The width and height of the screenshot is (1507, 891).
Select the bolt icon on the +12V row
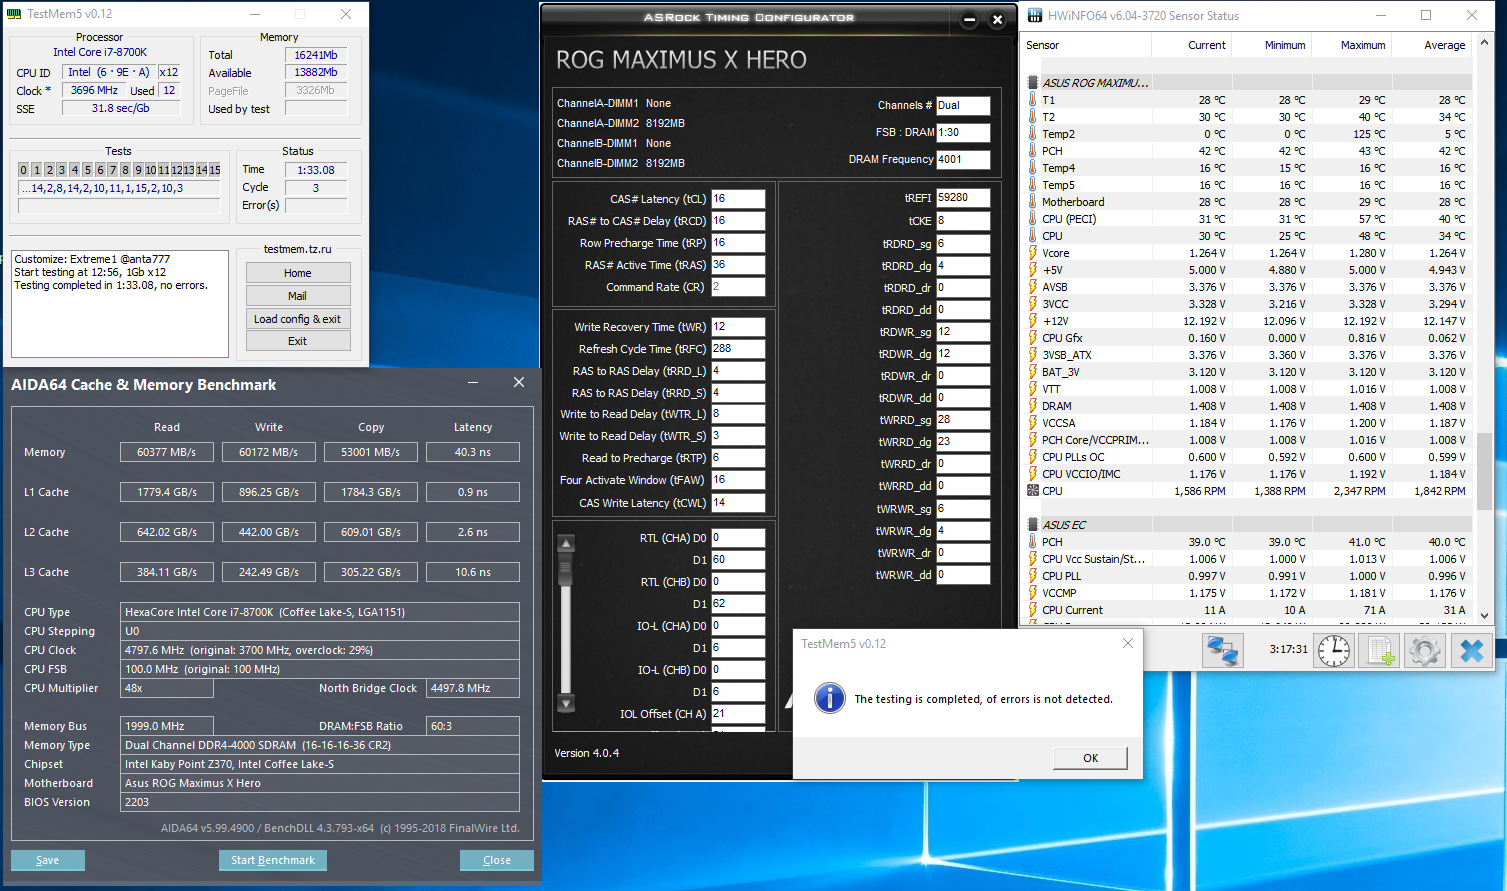(x=1033, y=321)
